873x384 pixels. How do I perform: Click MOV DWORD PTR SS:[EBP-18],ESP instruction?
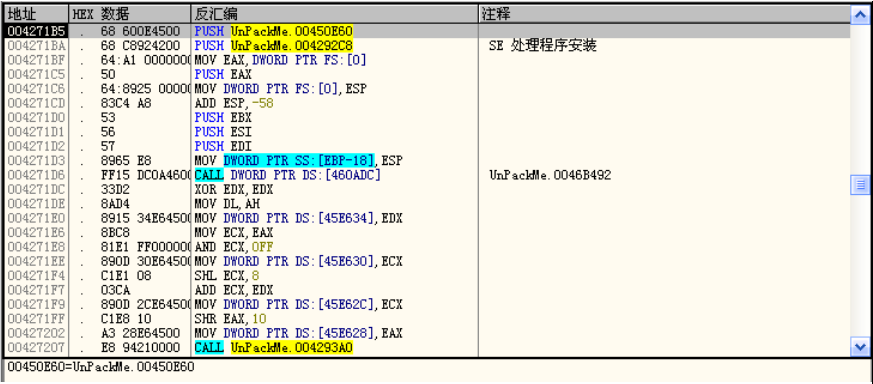point(298,160)
